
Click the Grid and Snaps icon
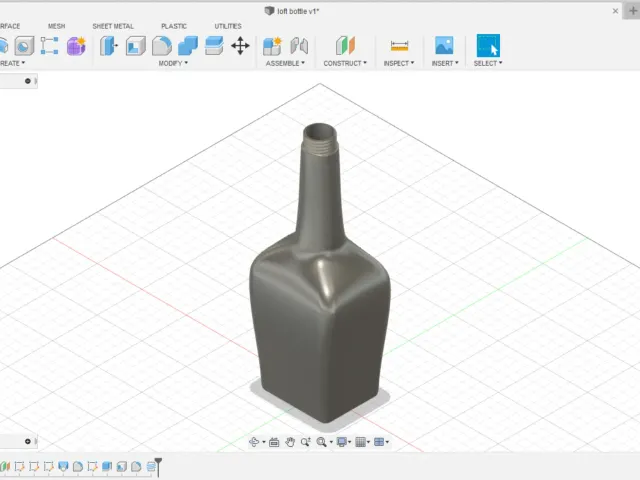(x=360, y=442)
